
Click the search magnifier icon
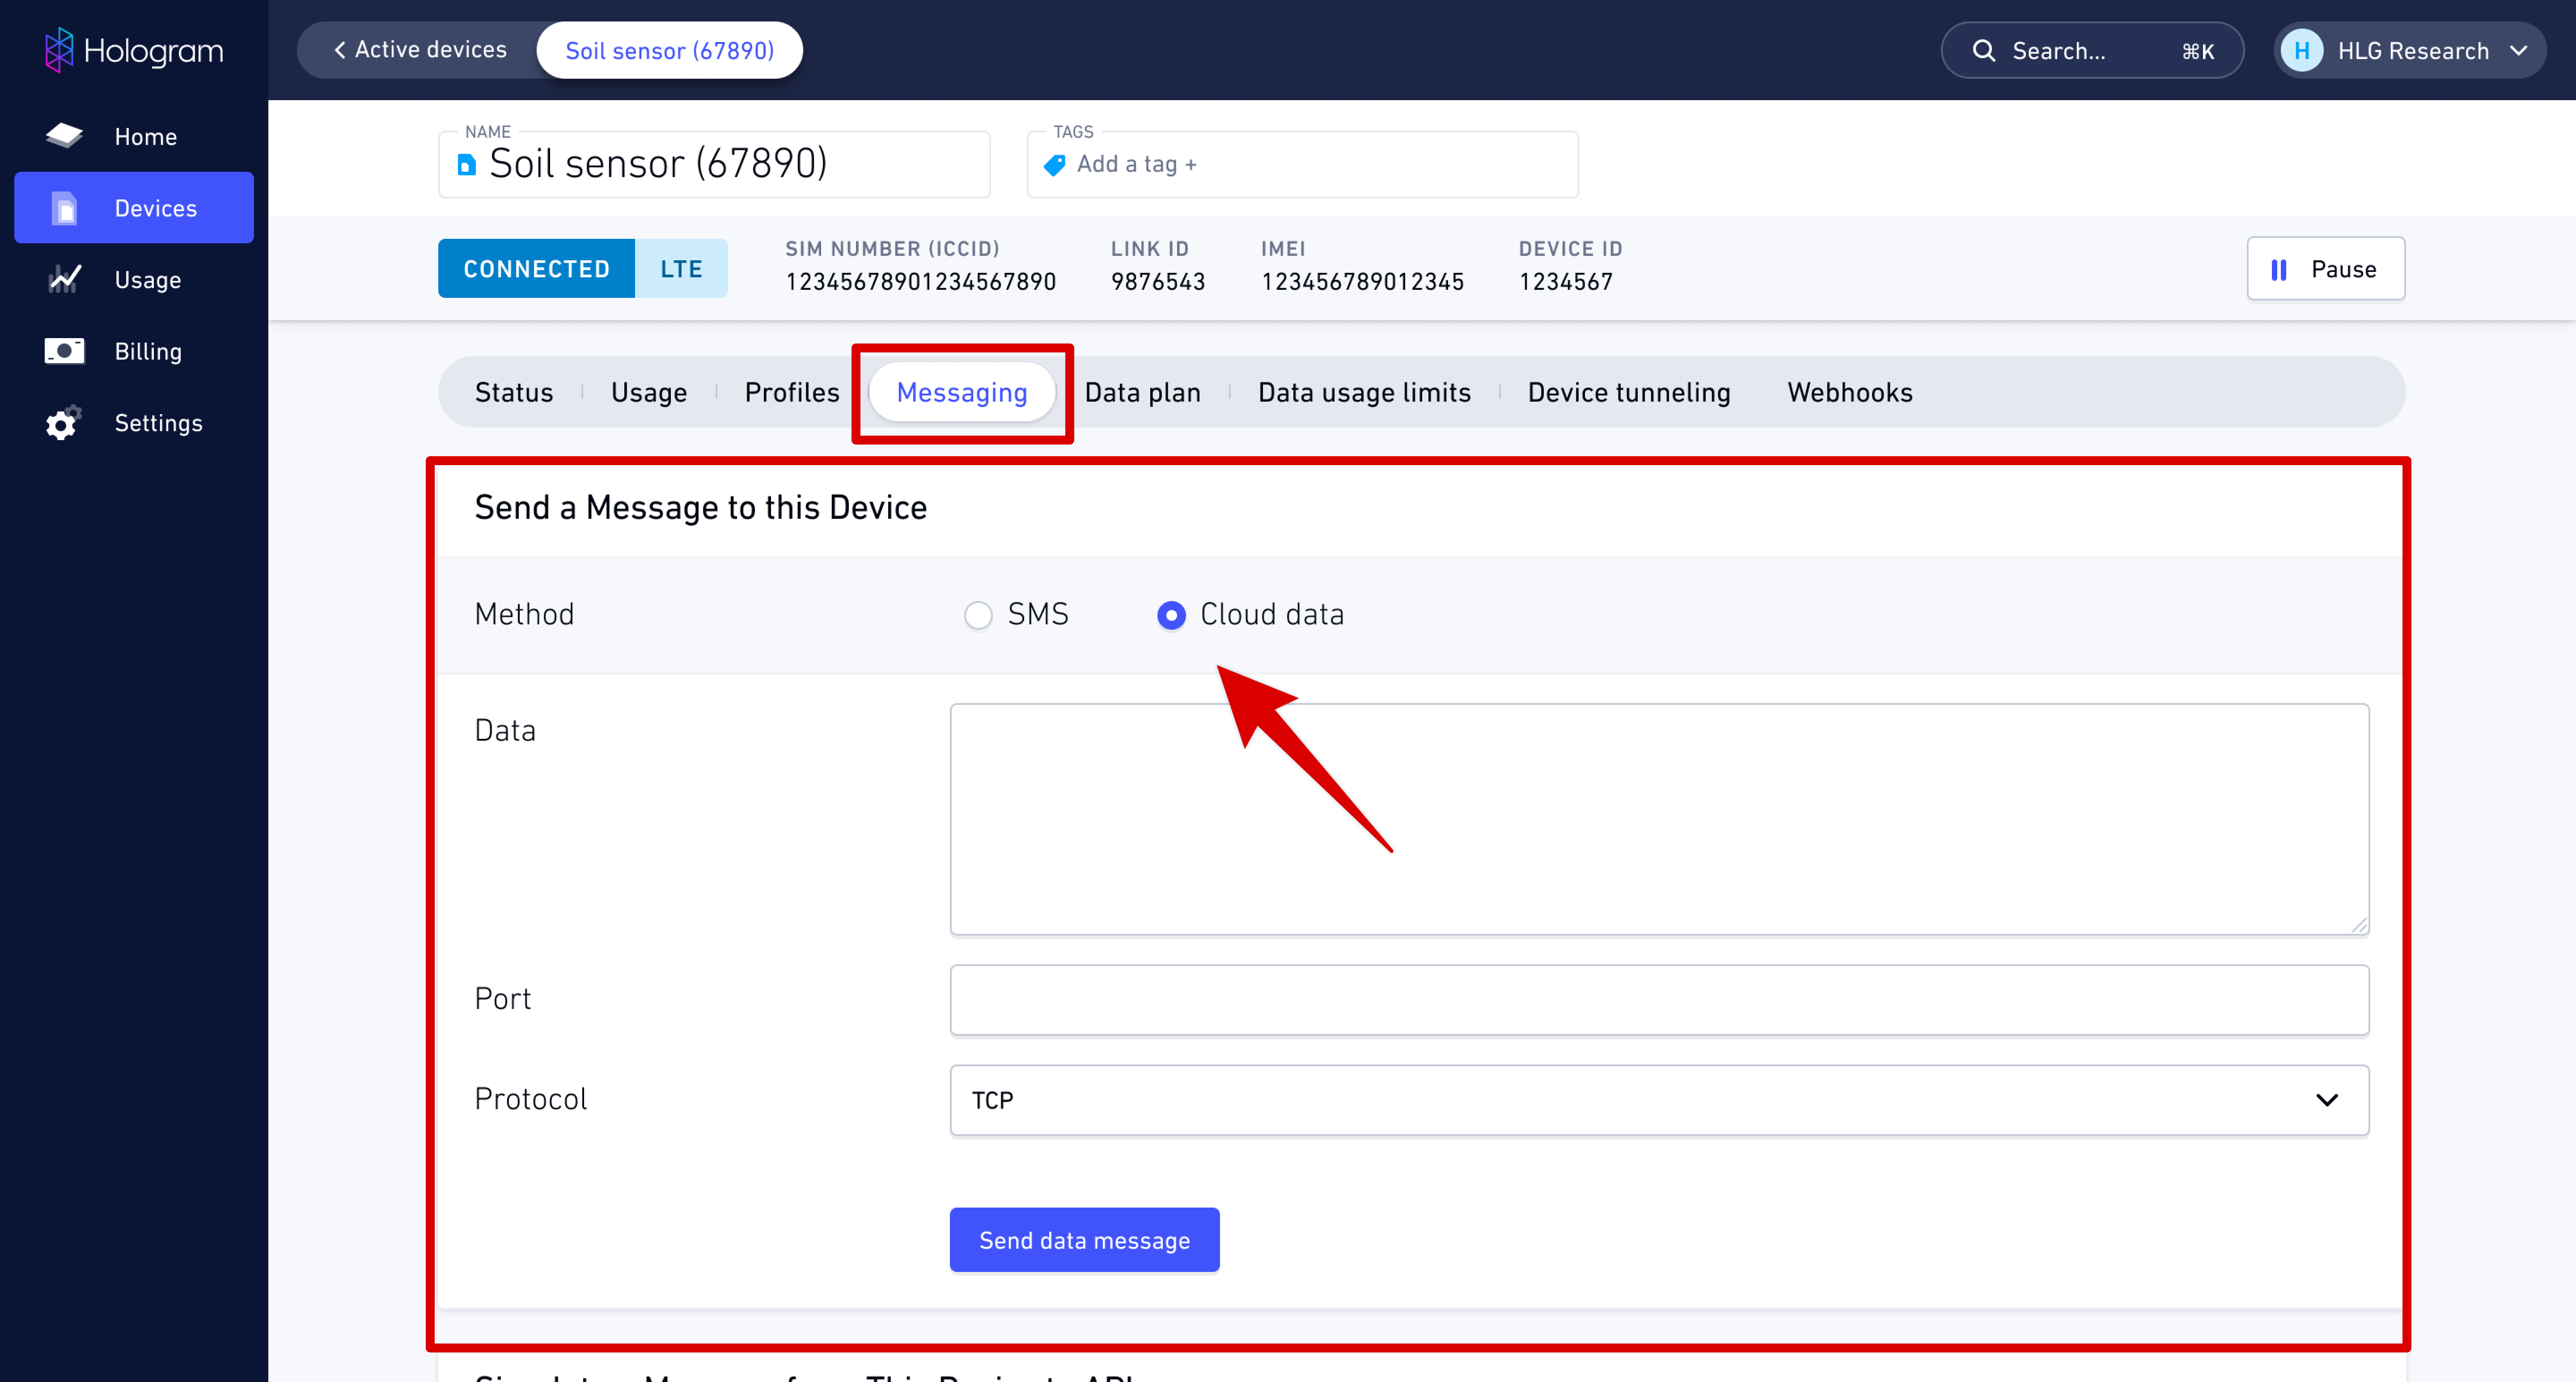click(1984, 51)
